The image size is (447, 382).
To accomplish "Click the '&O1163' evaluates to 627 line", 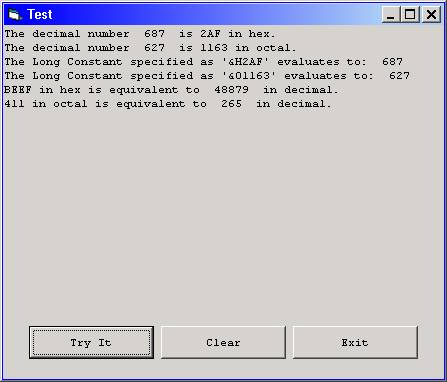I will coord(207,76).
